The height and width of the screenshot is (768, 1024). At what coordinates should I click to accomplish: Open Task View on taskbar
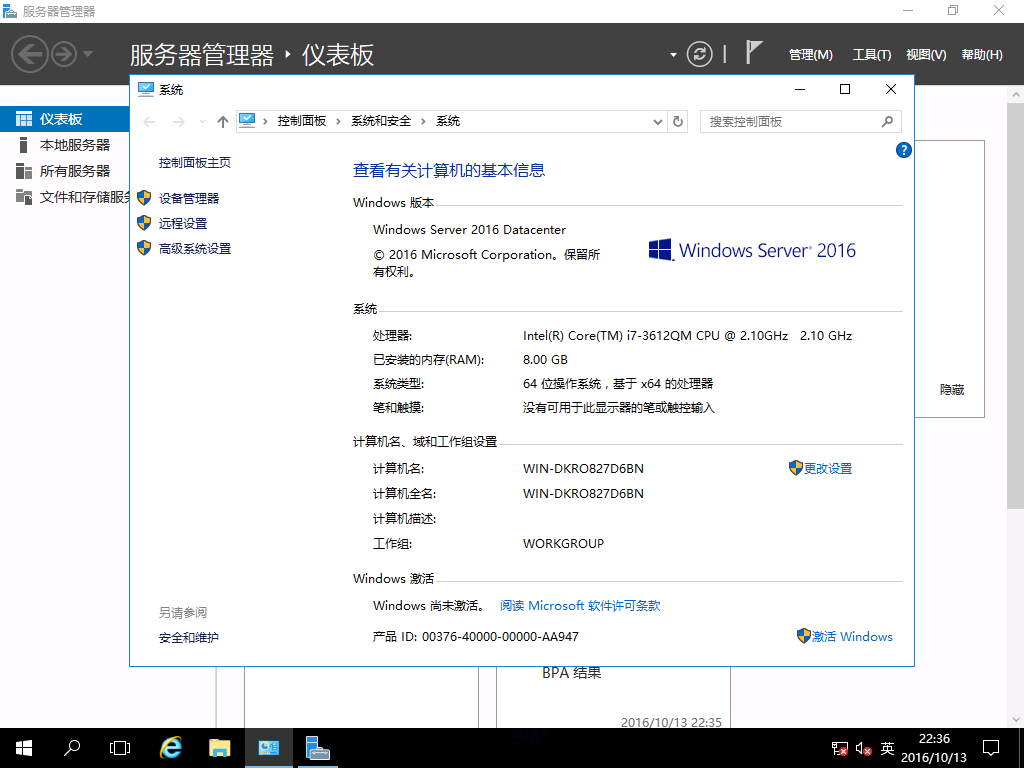pyautogui.click(x=120, y=748)
